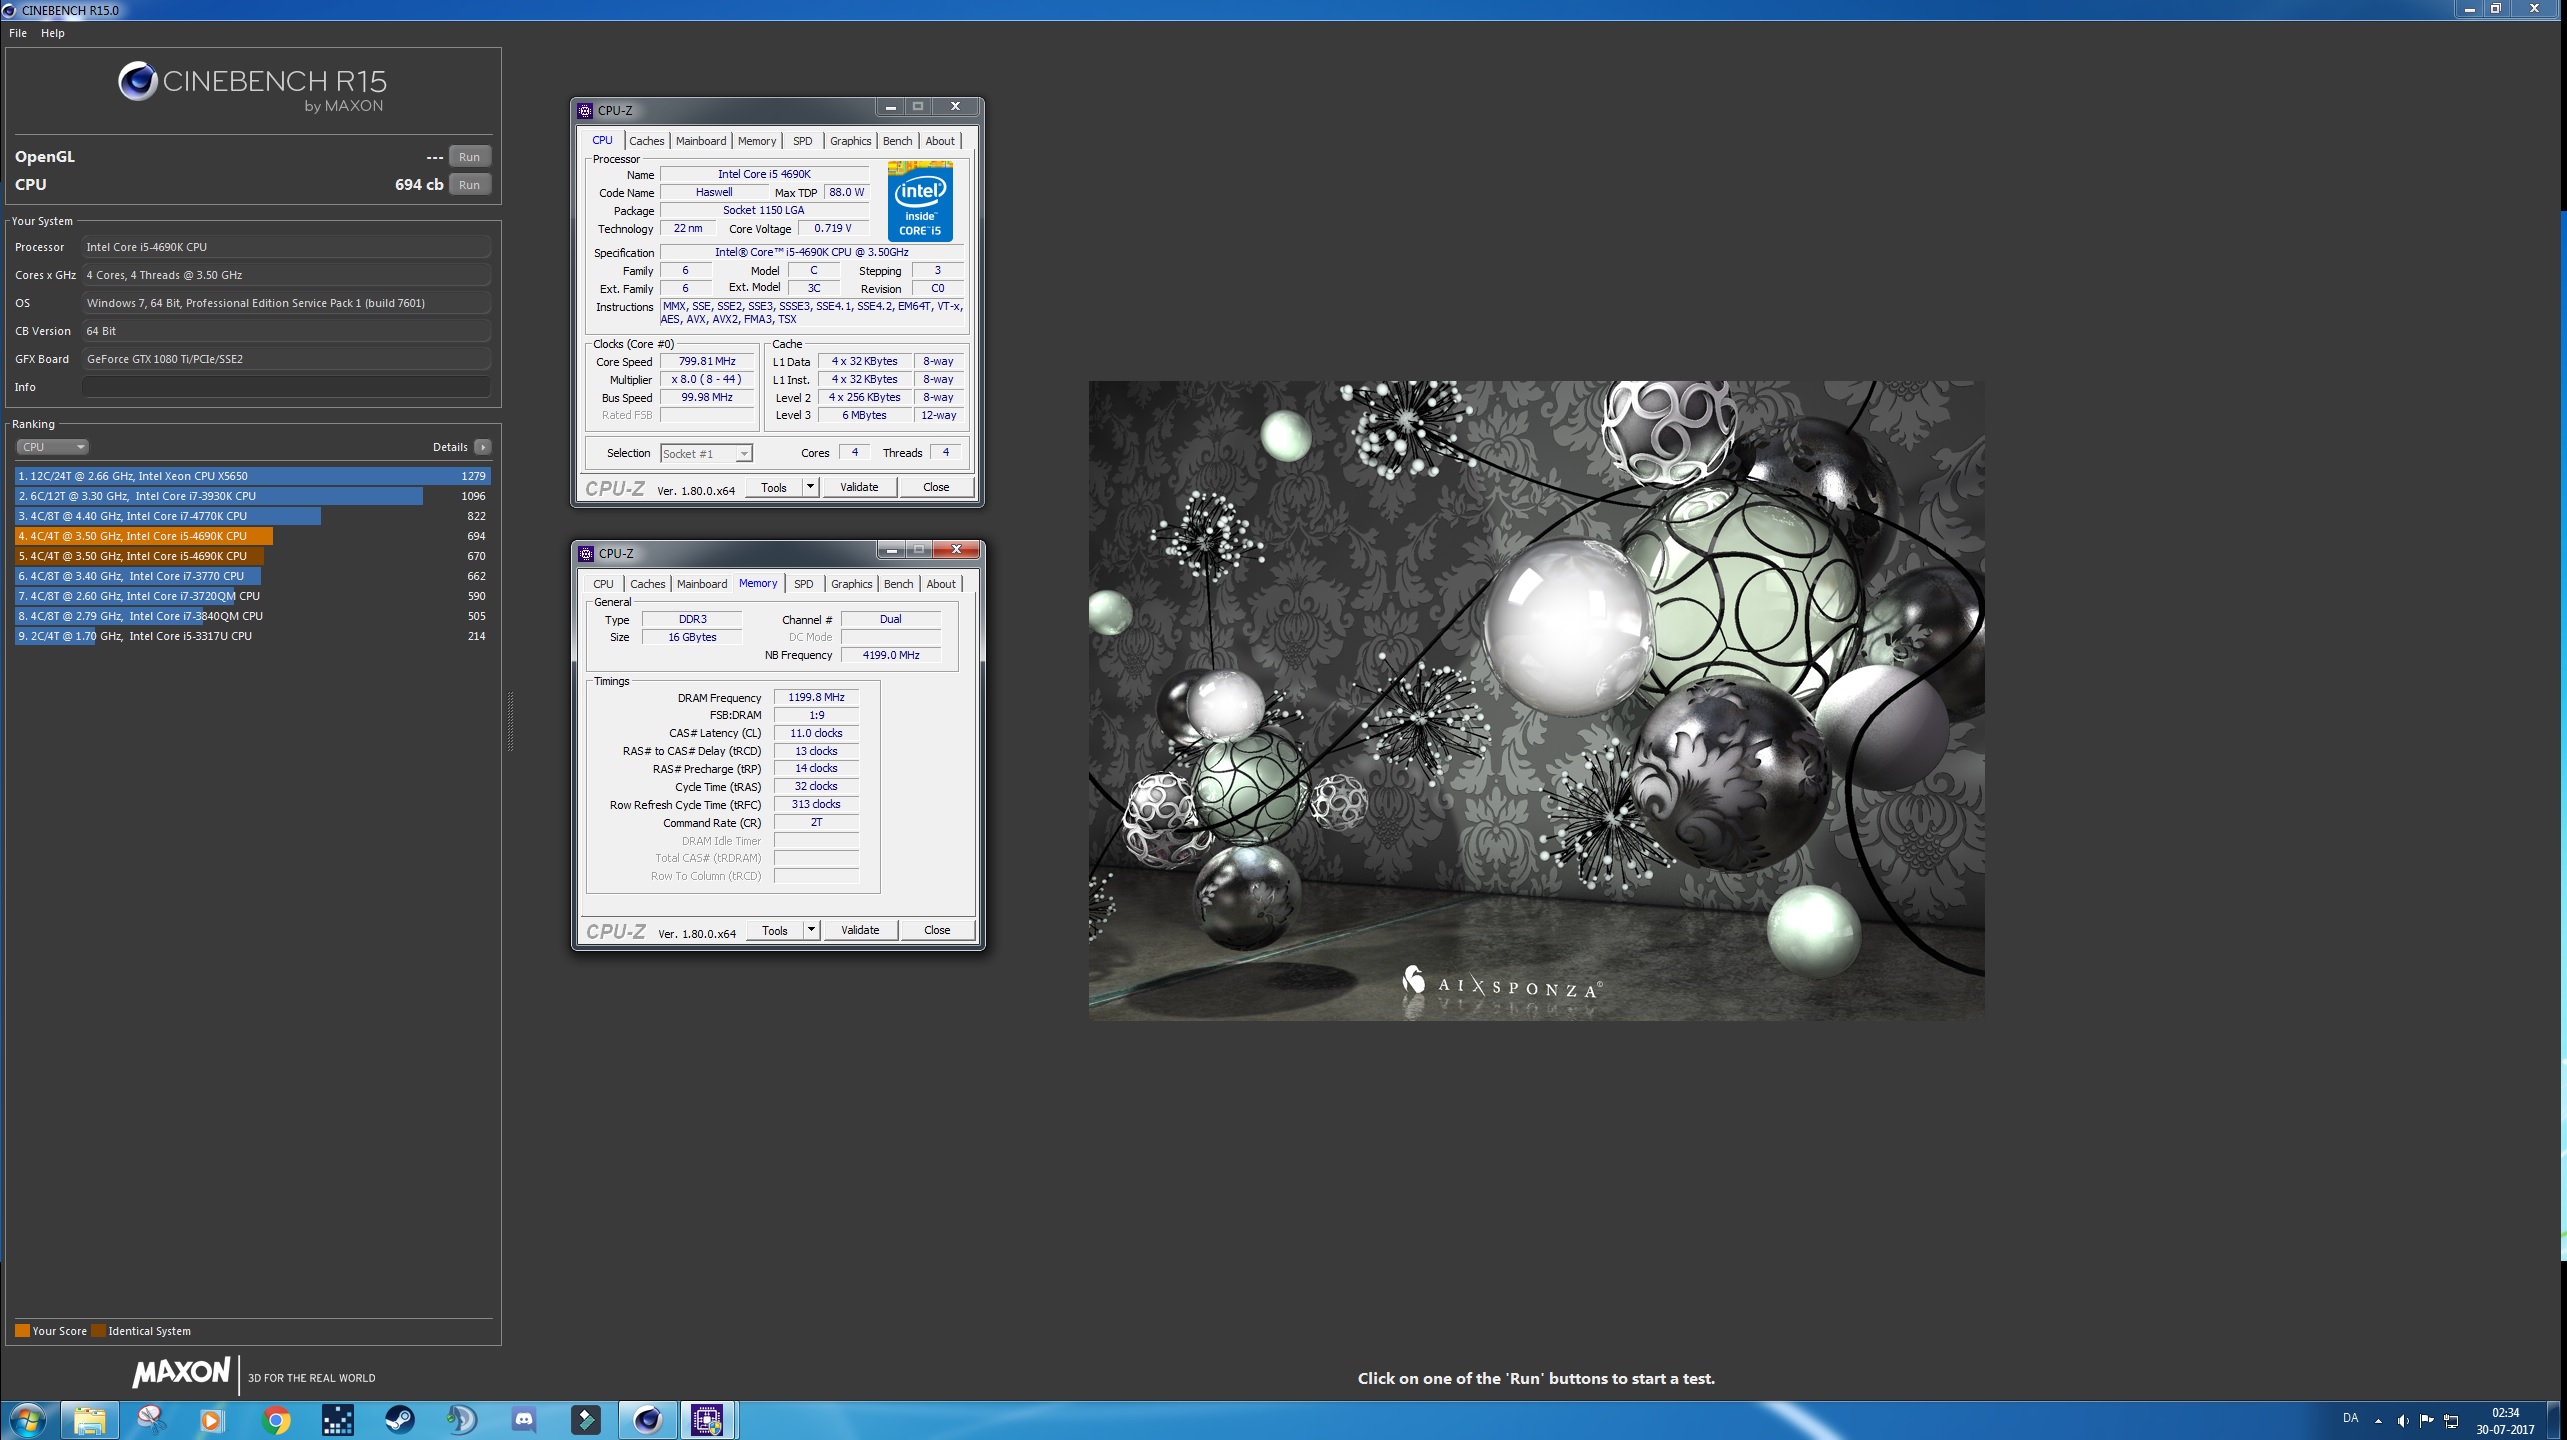Switch to CPU tab in lower CPU-Z

pyautogui.click(x=603, y=584)
